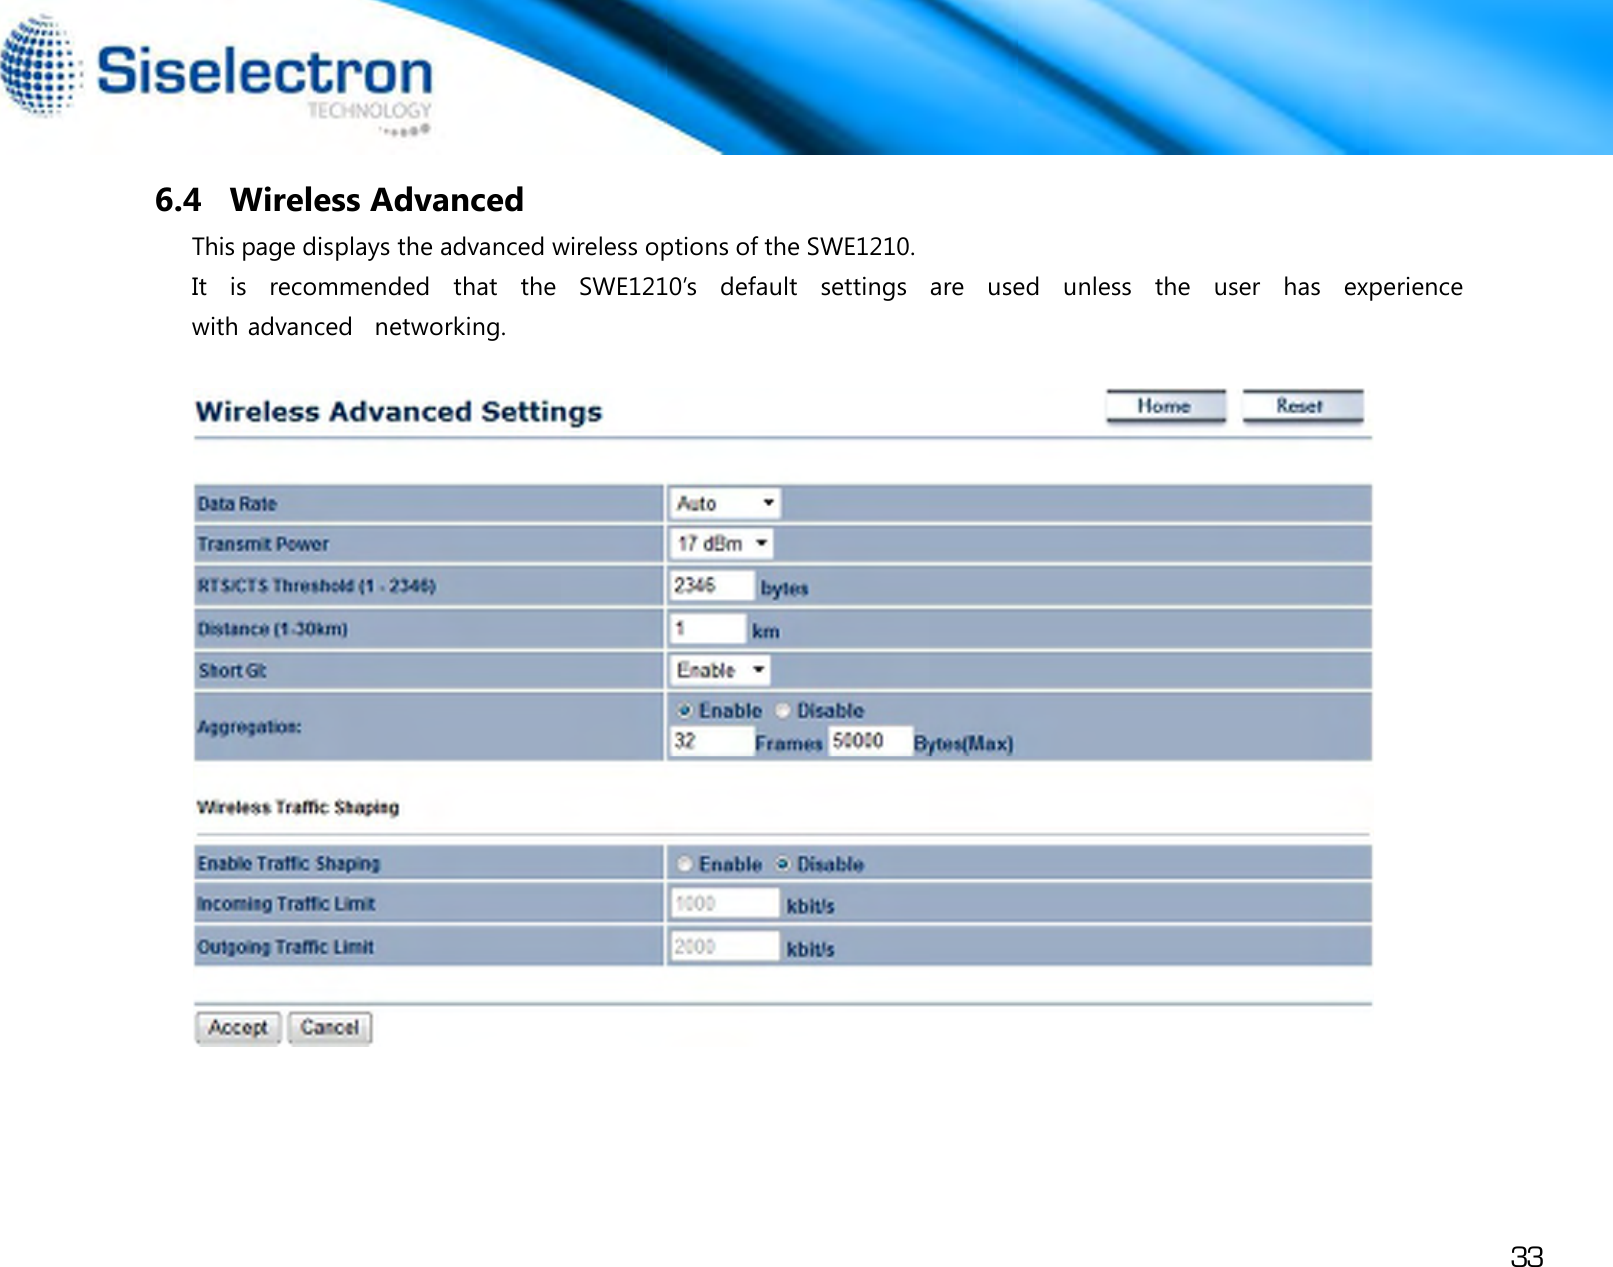The height and width of the screenshot is (1267, 1613).
Task: Open the Transmit Power dropdown
Action: click(x=721, y=544)
